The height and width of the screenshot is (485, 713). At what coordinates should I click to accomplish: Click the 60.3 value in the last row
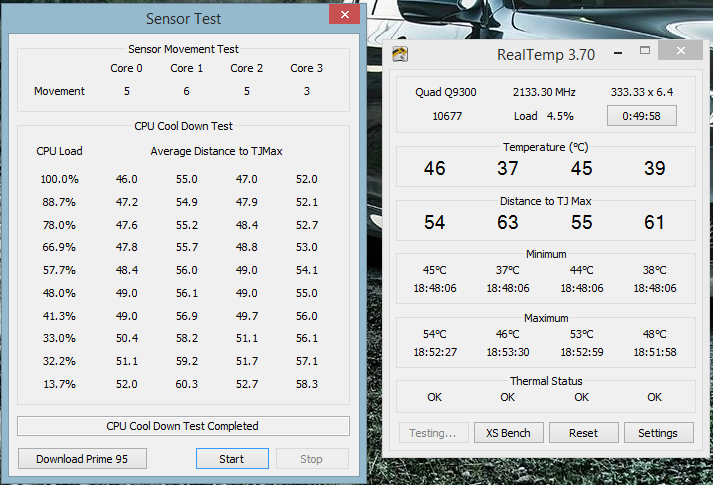tap(187, 384)
